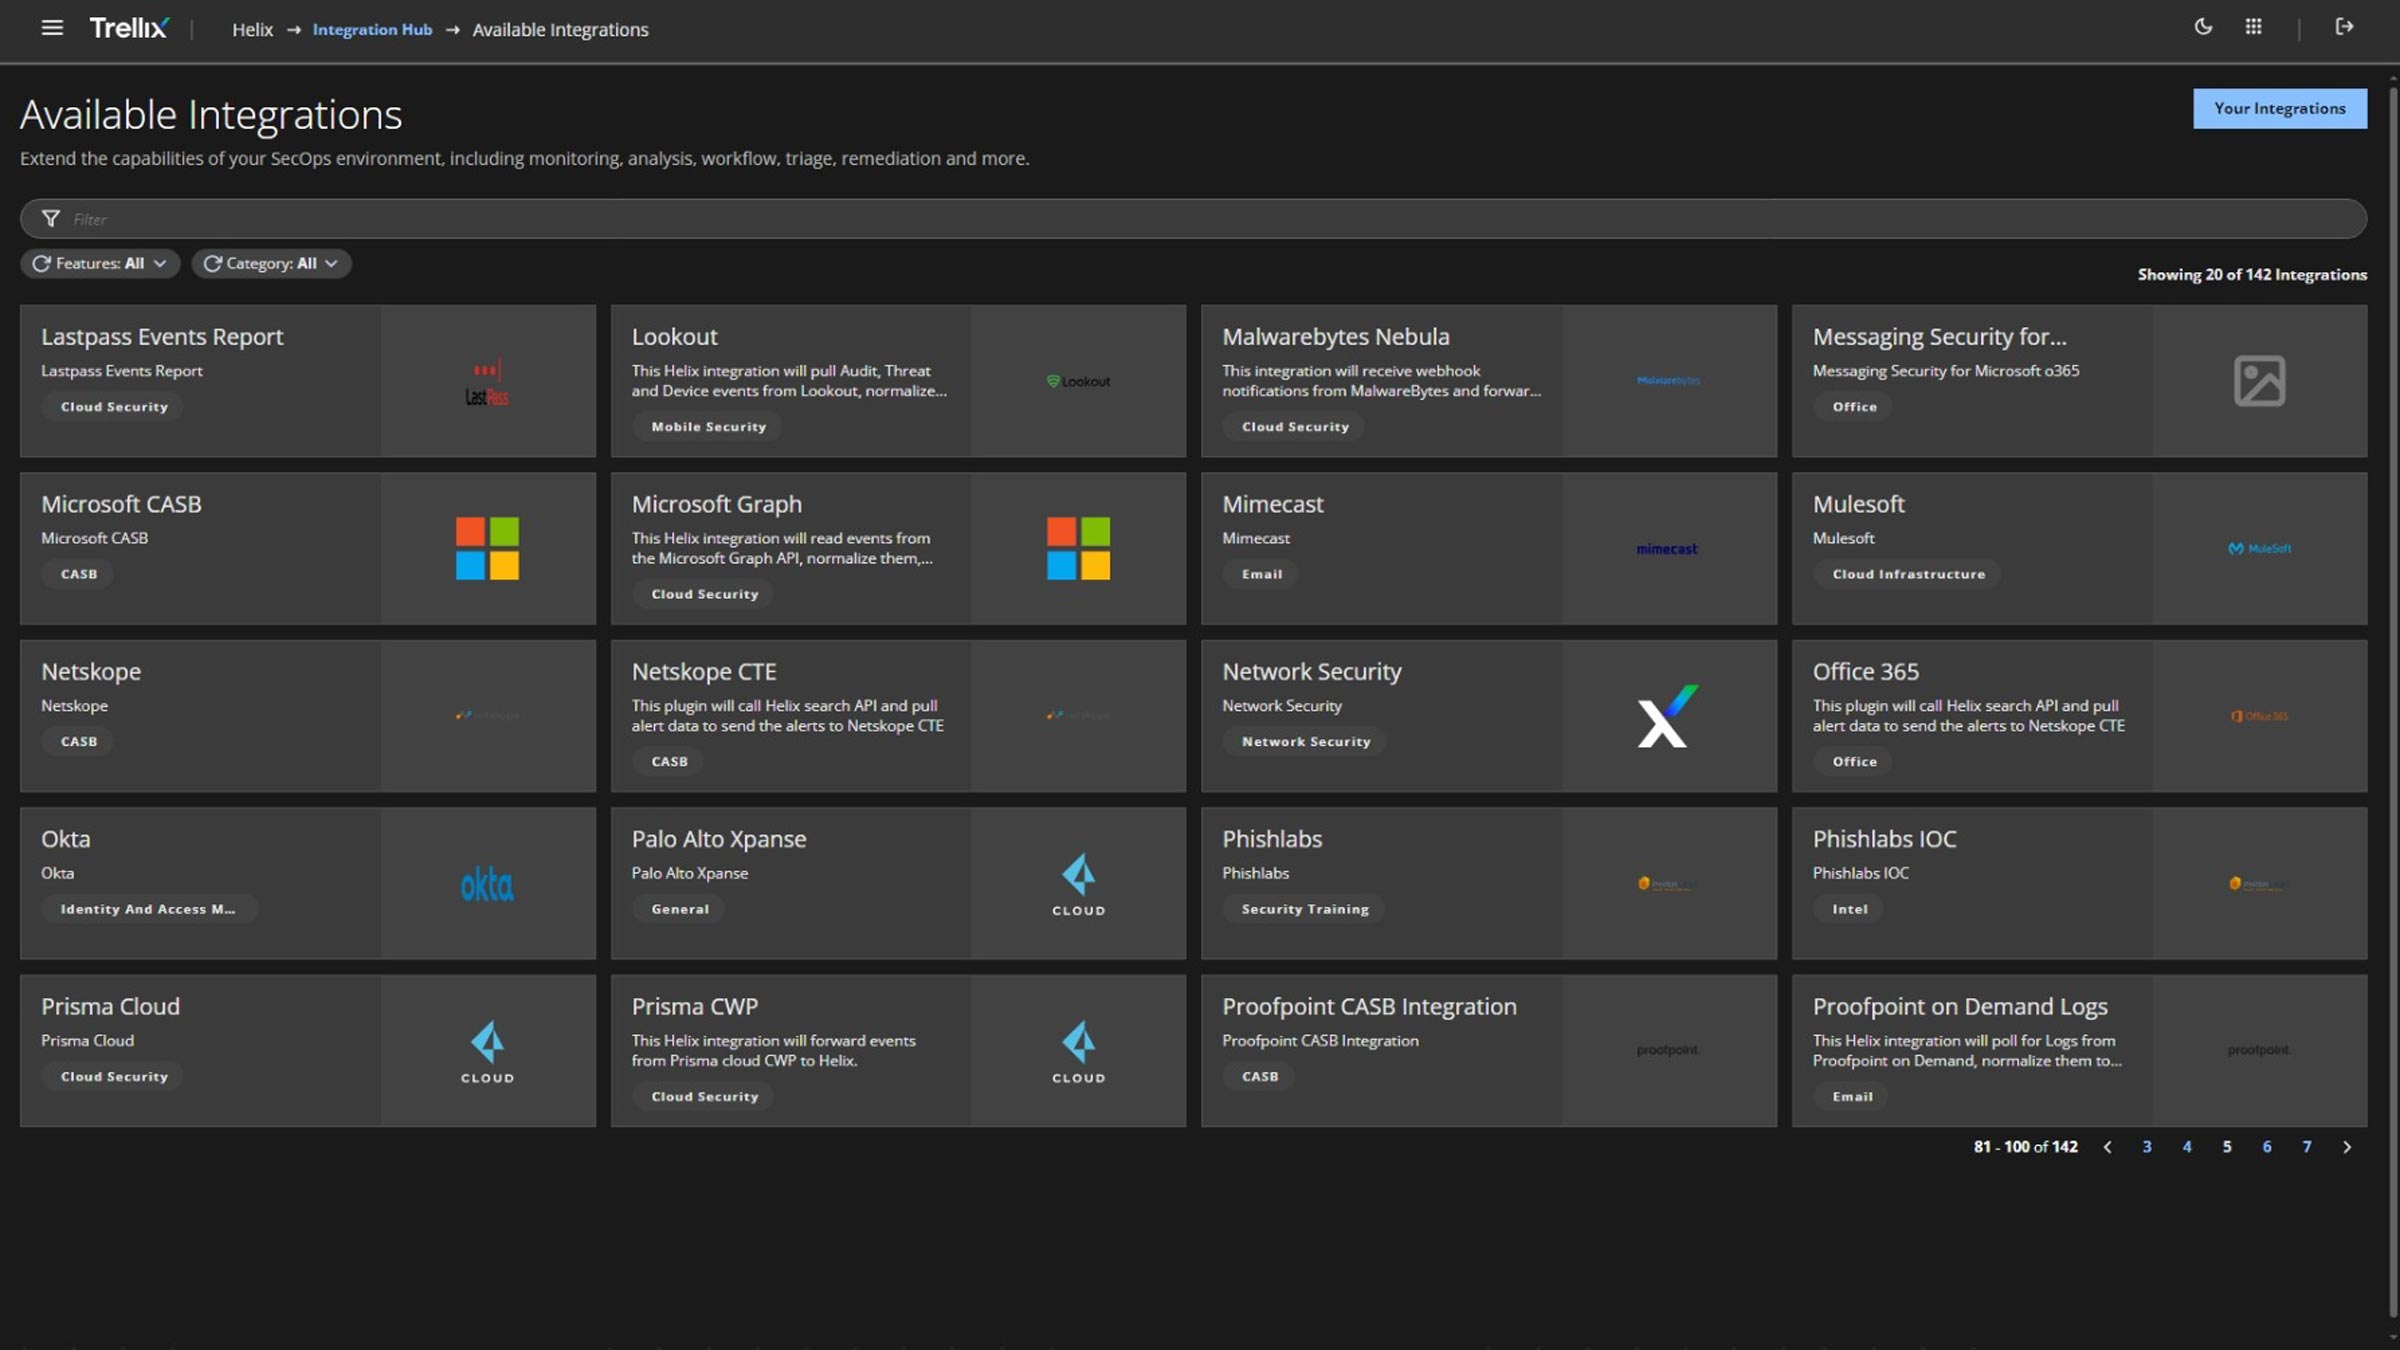
Task: Click the Trellix logo
Action: coord(129,28)
